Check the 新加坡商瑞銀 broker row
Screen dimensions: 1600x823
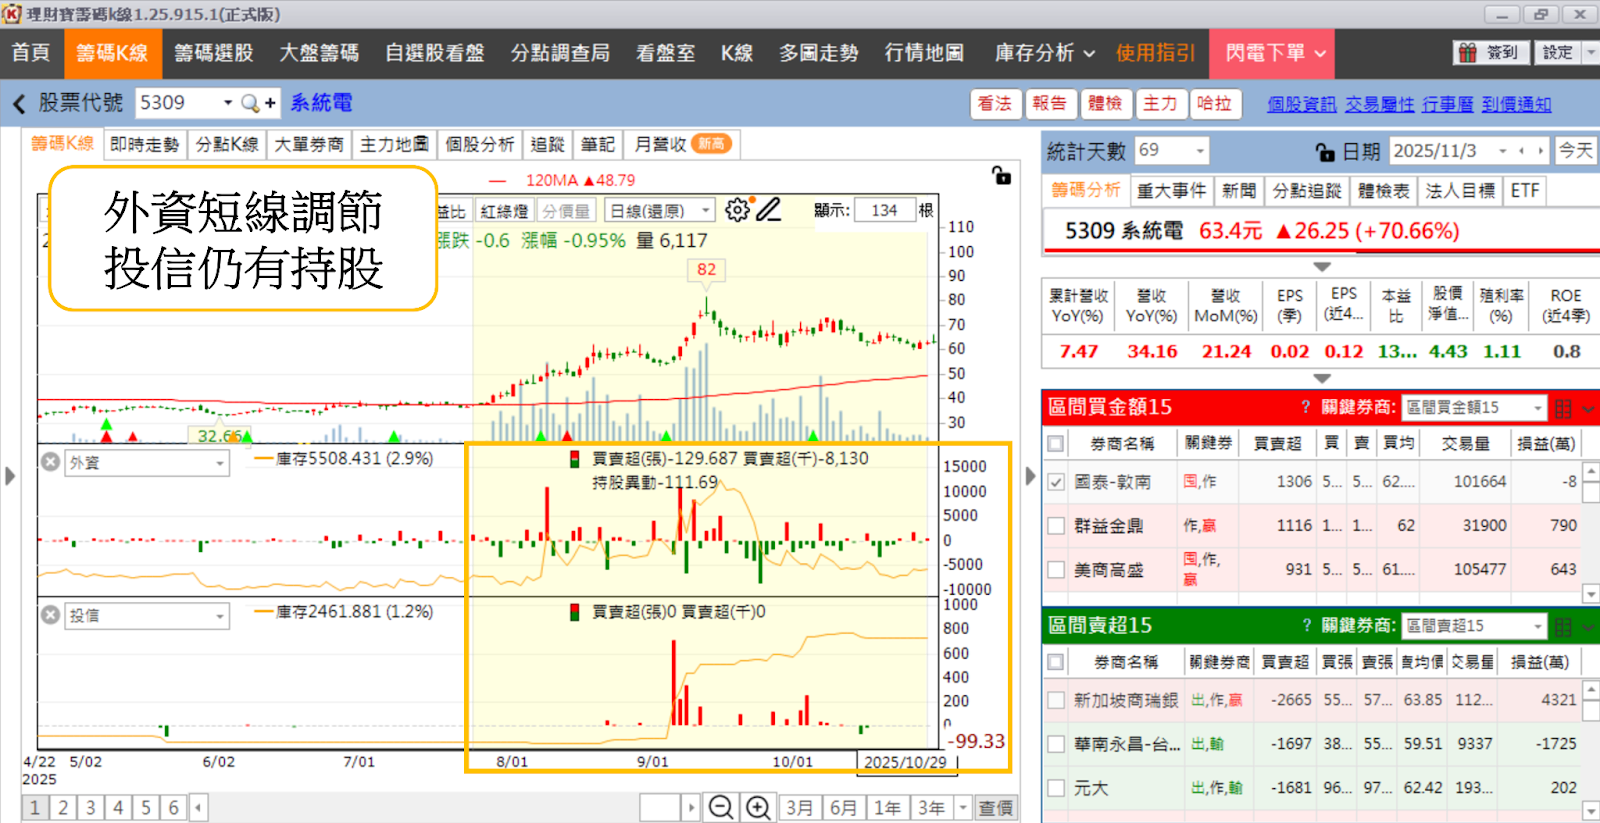pos(1056,700)
